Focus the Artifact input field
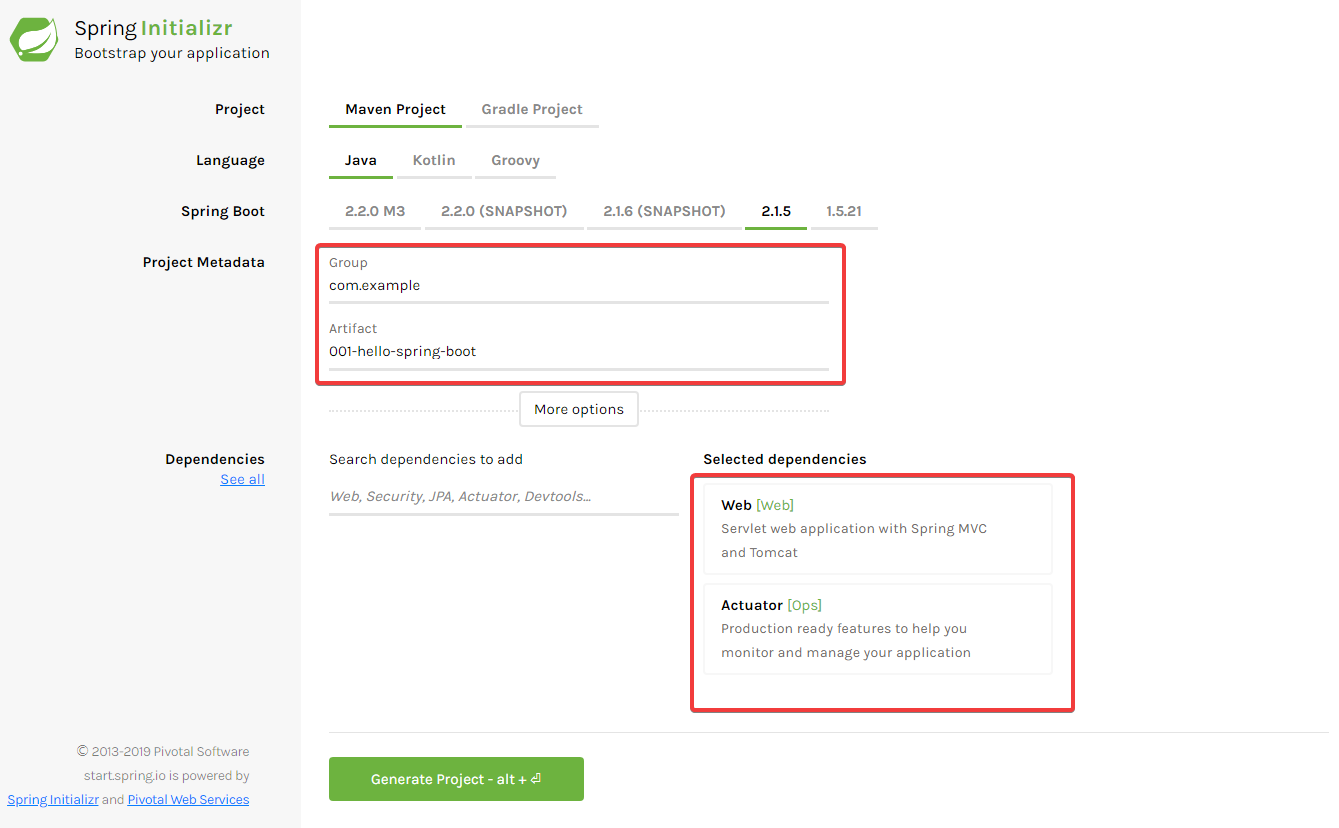The width and height of the screenshot is (1339, 828). click(579, 352)
